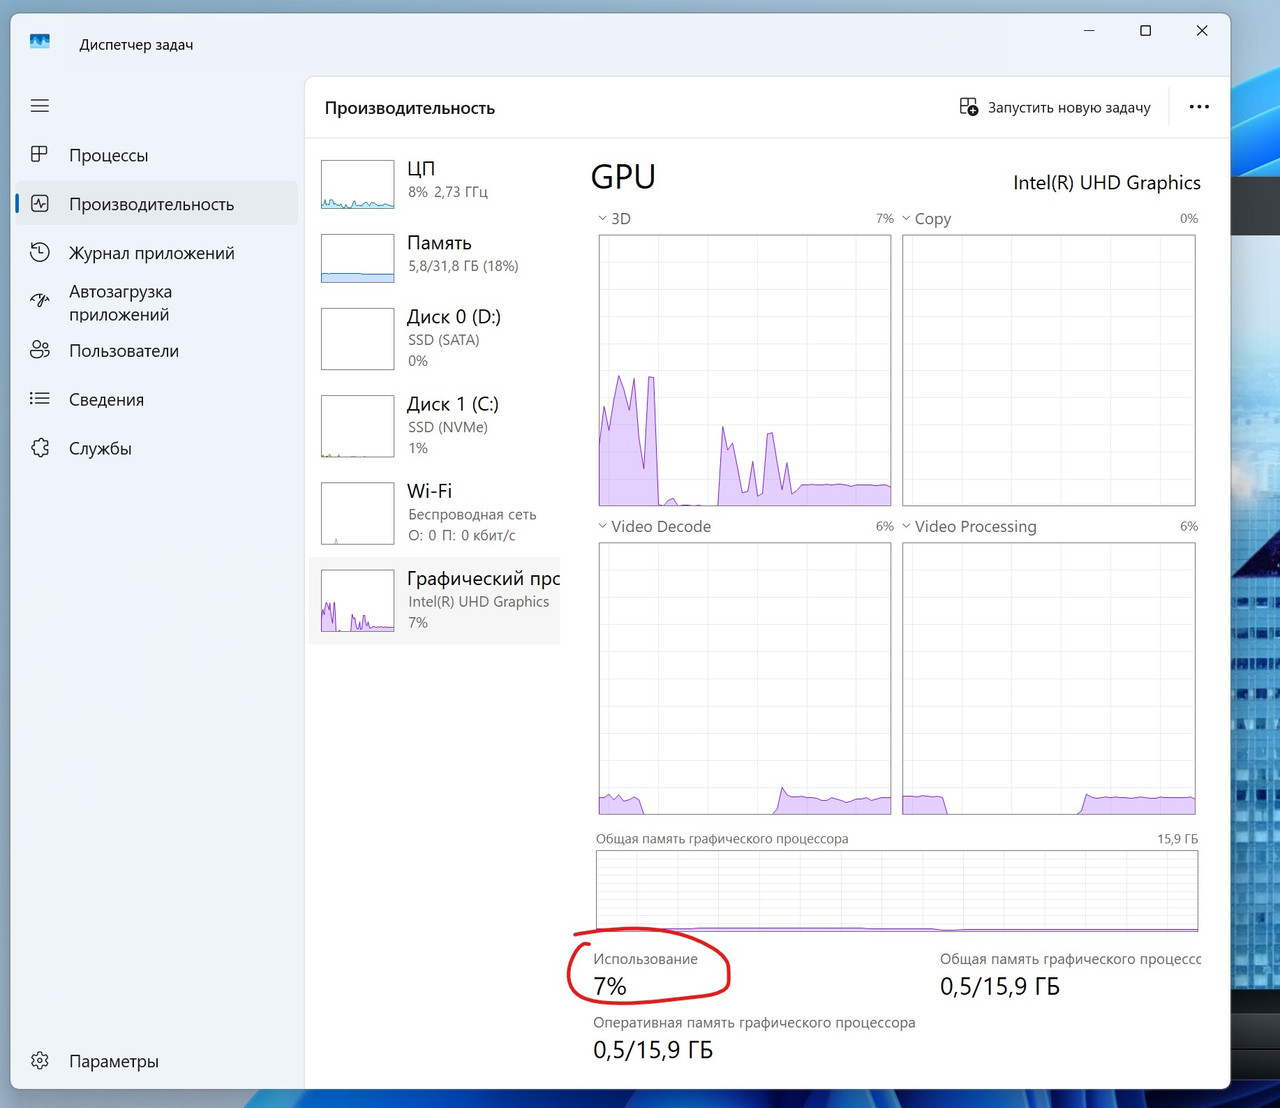Image resolution: width=1280 pixels, height=1108 pixels.
Task: Open the Службы page
Action: [156, 449]
